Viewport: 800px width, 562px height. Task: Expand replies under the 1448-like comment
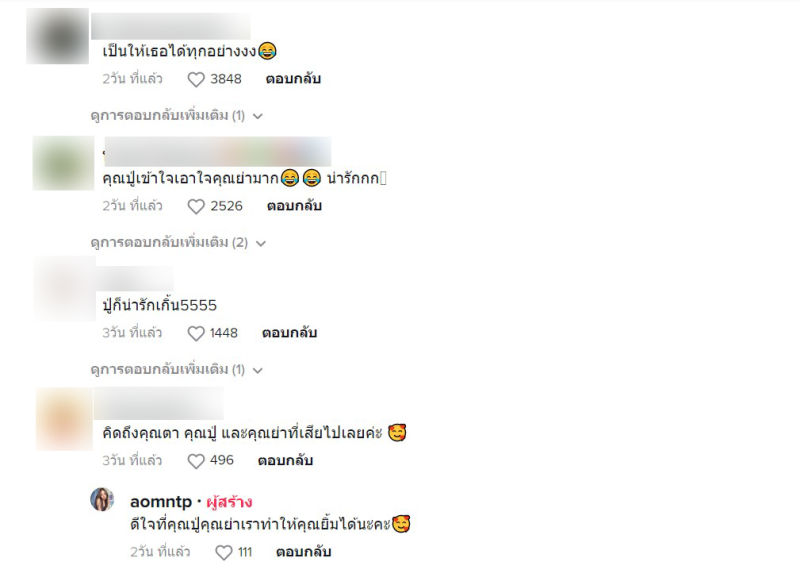click(177, 369)
